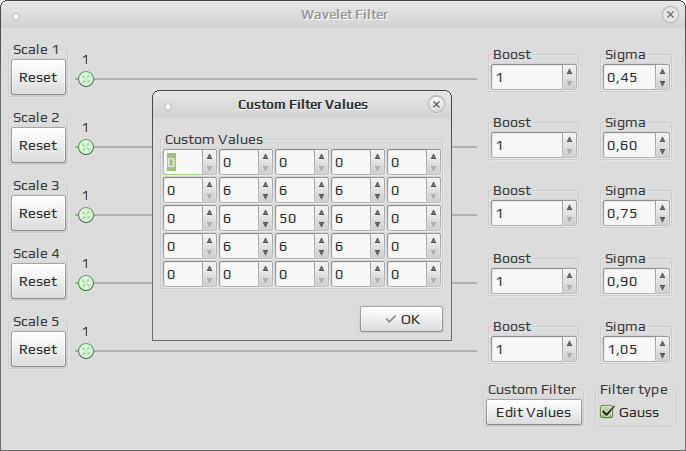This screenshot has width=686, height=451.
Task: Decrease Sigma 0,45 value
Action: (662, 84)
